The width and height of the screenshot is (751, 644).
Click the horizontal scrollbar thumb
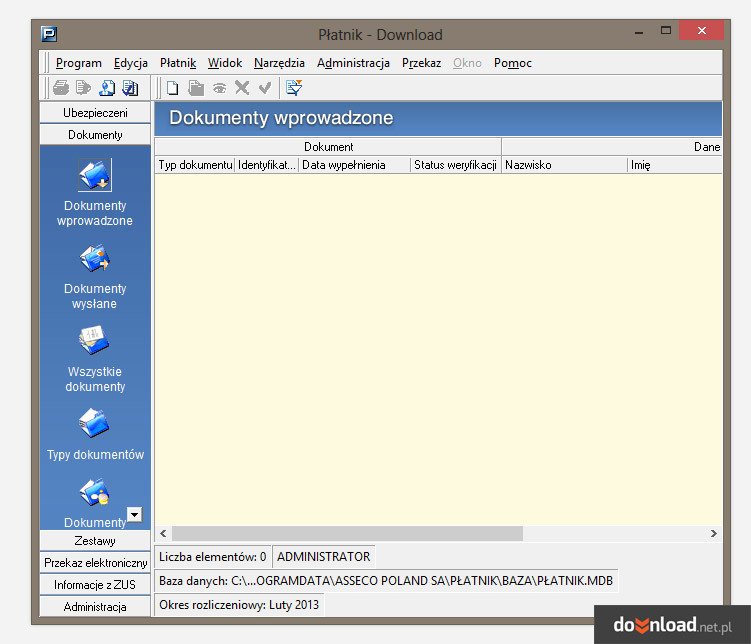click(x=348, y=533)
